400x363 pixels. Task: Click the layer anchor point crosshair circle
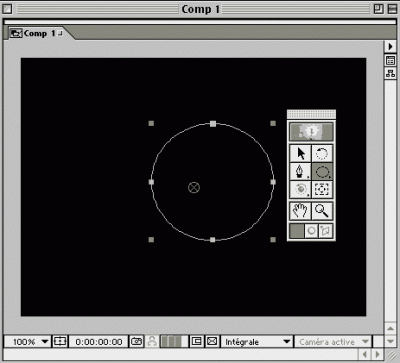point(194,187)
